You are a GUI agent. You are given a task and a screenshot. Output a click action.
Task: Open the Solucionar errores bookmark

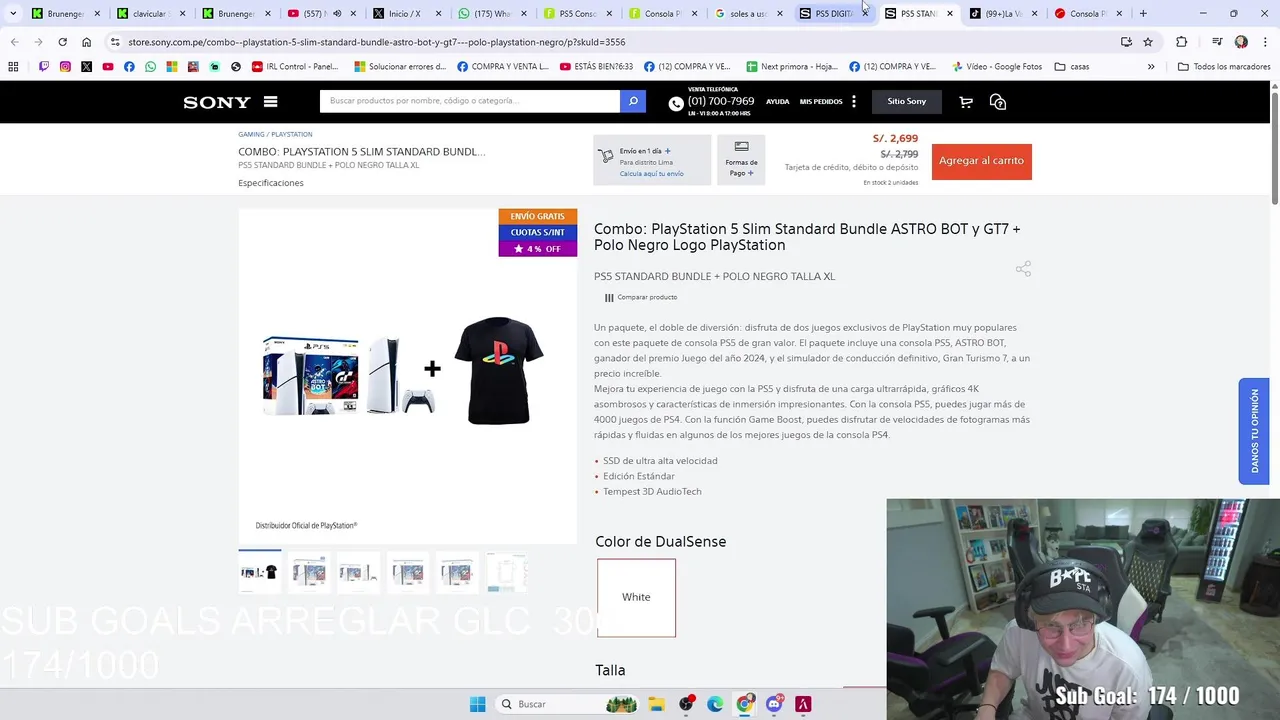(x=400, y=67)
